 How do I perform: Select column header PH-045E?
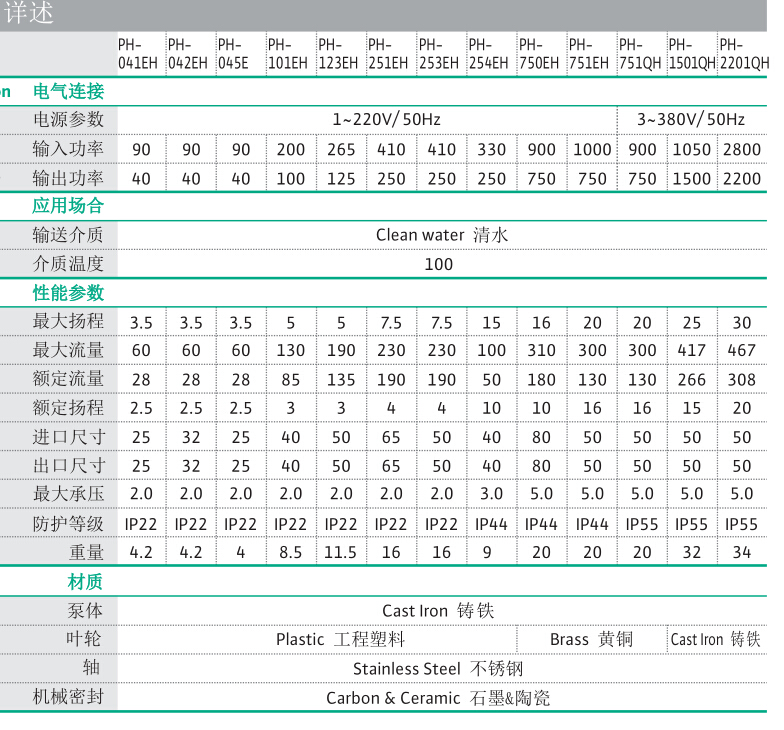point(233,54)
